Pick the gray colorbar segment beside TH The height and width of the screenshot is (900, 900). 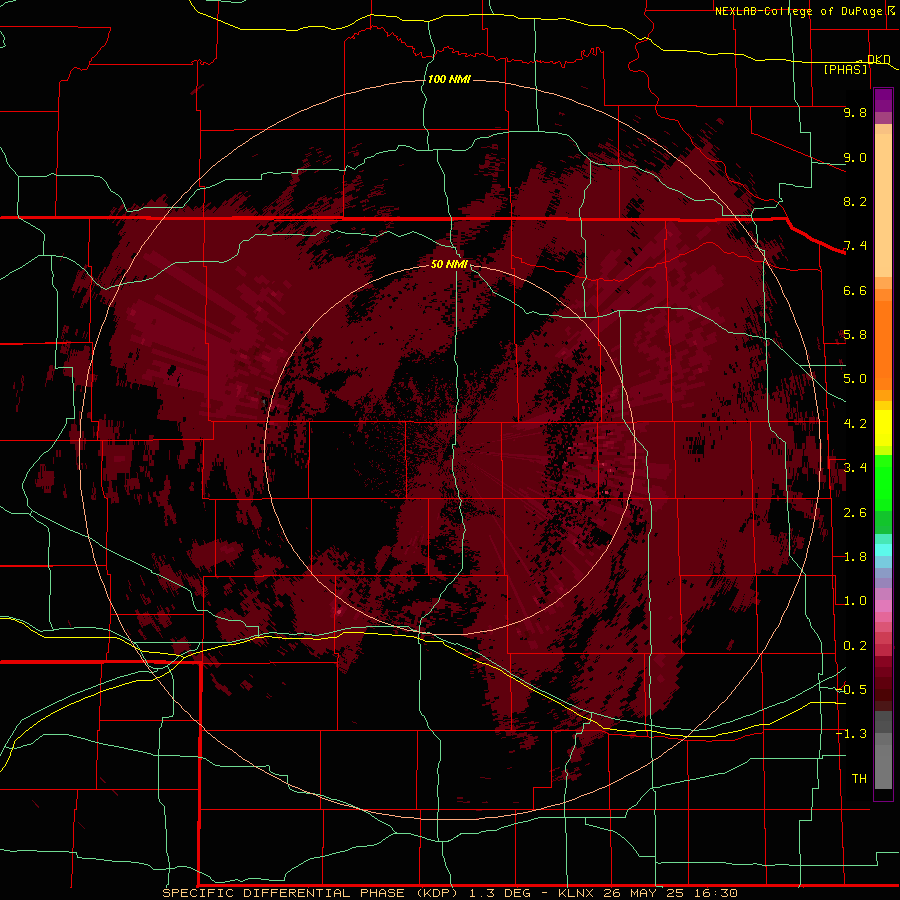point(883,766)
